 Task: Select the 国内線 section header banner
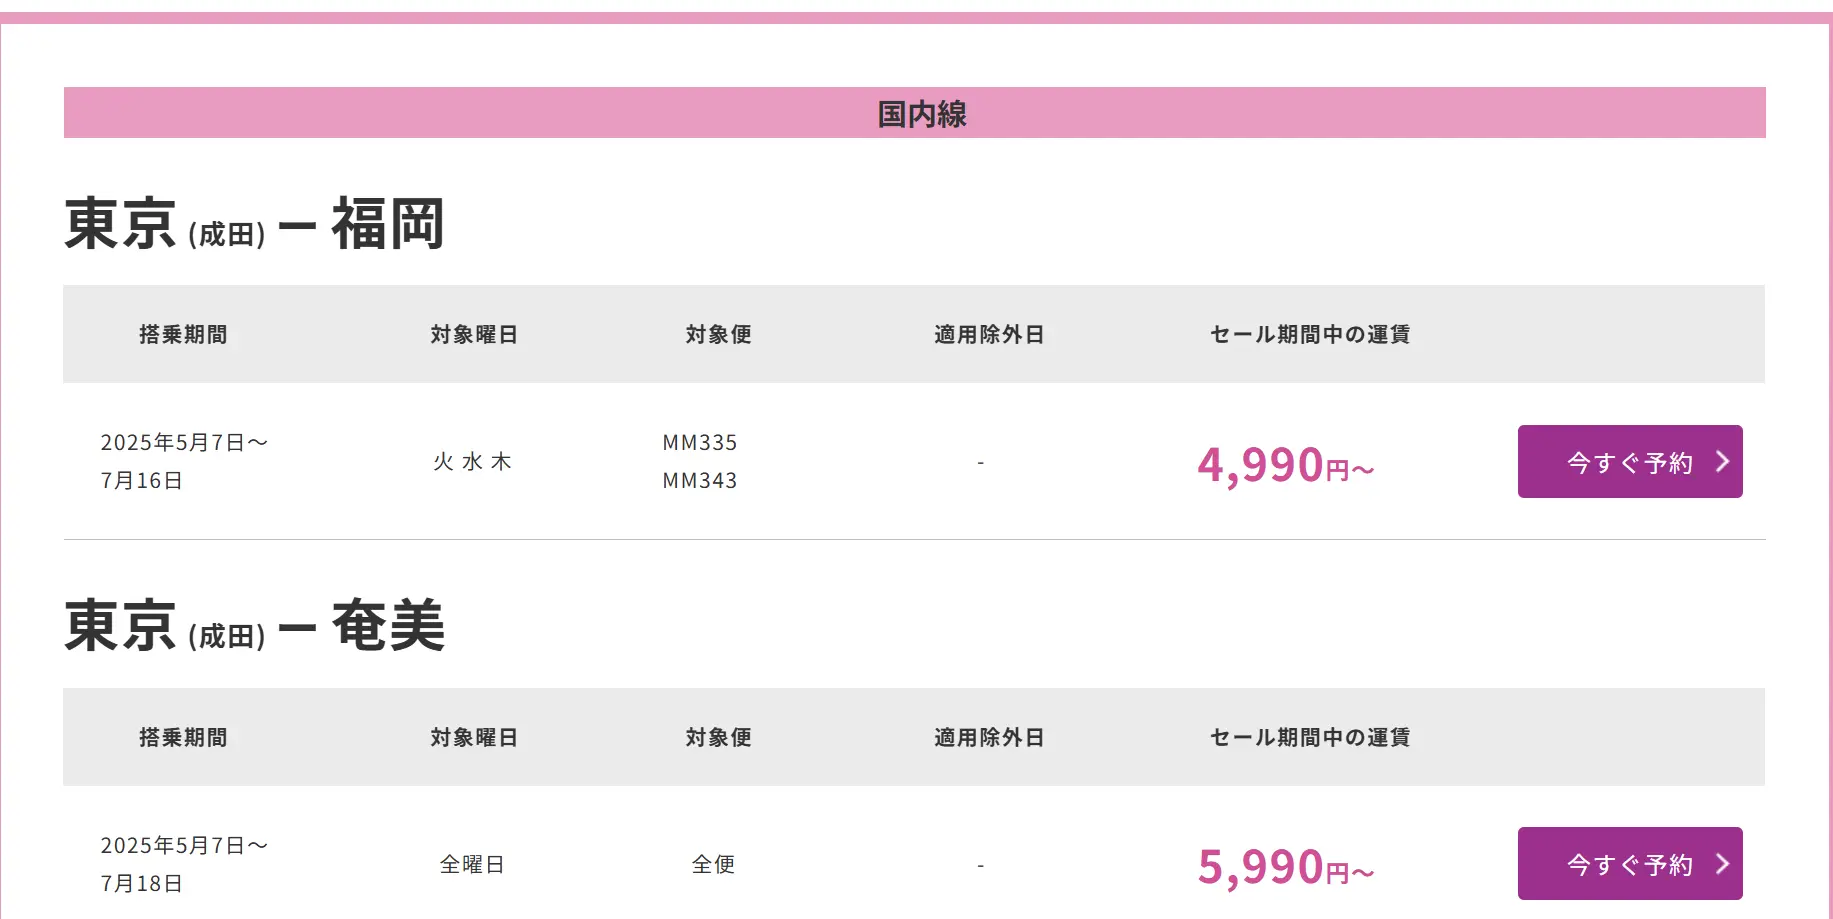(914, 113)
